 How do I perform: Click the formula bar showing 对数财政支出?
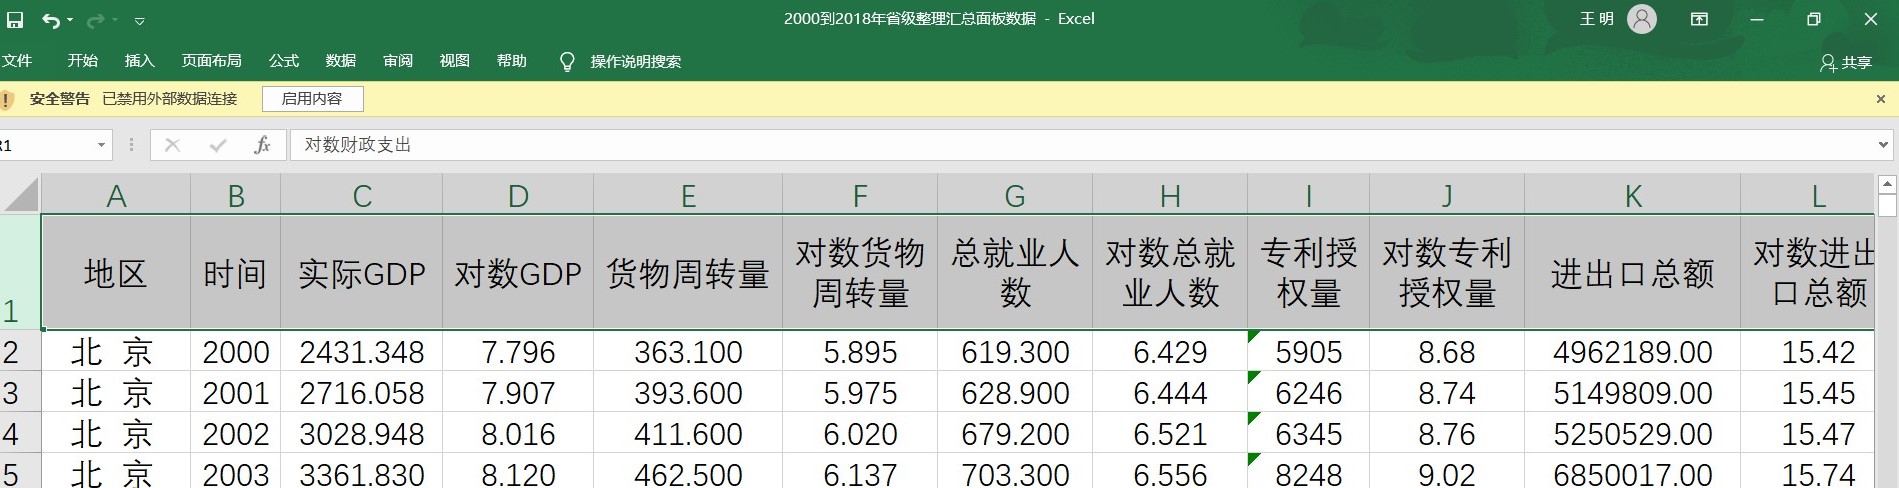tap(1082, 145)
